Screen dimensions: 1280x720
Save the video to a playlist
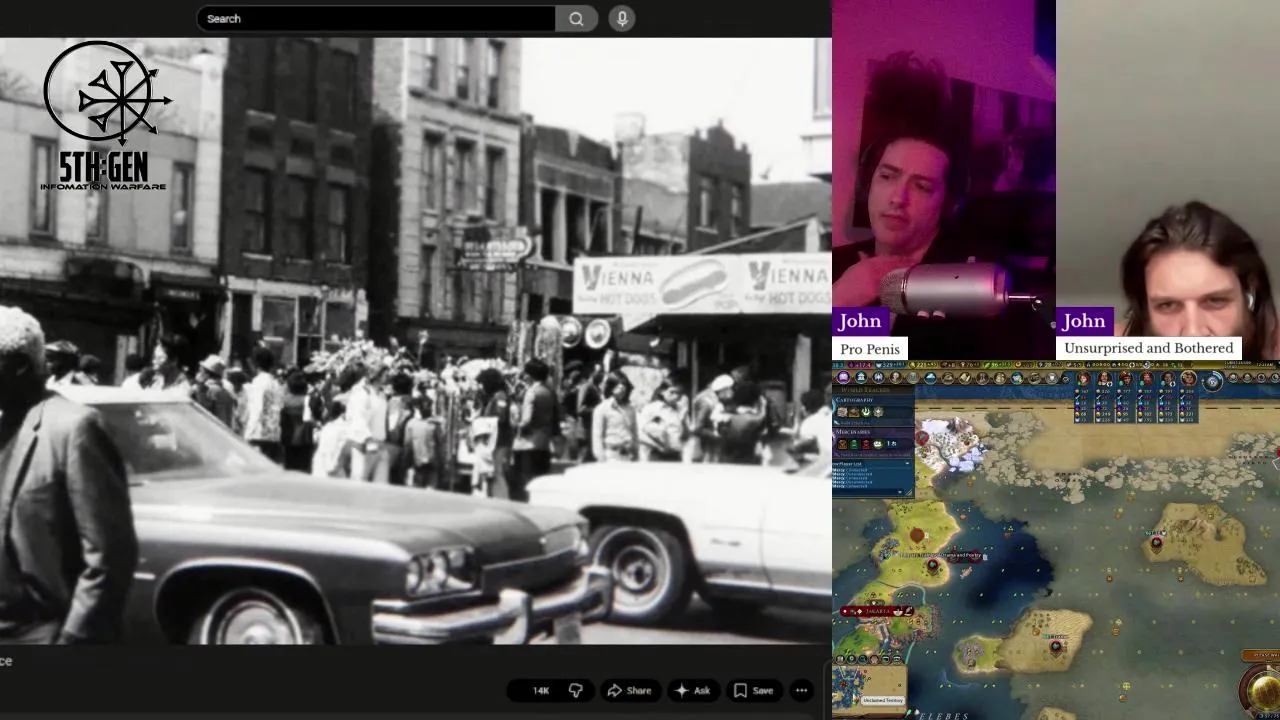753,690
